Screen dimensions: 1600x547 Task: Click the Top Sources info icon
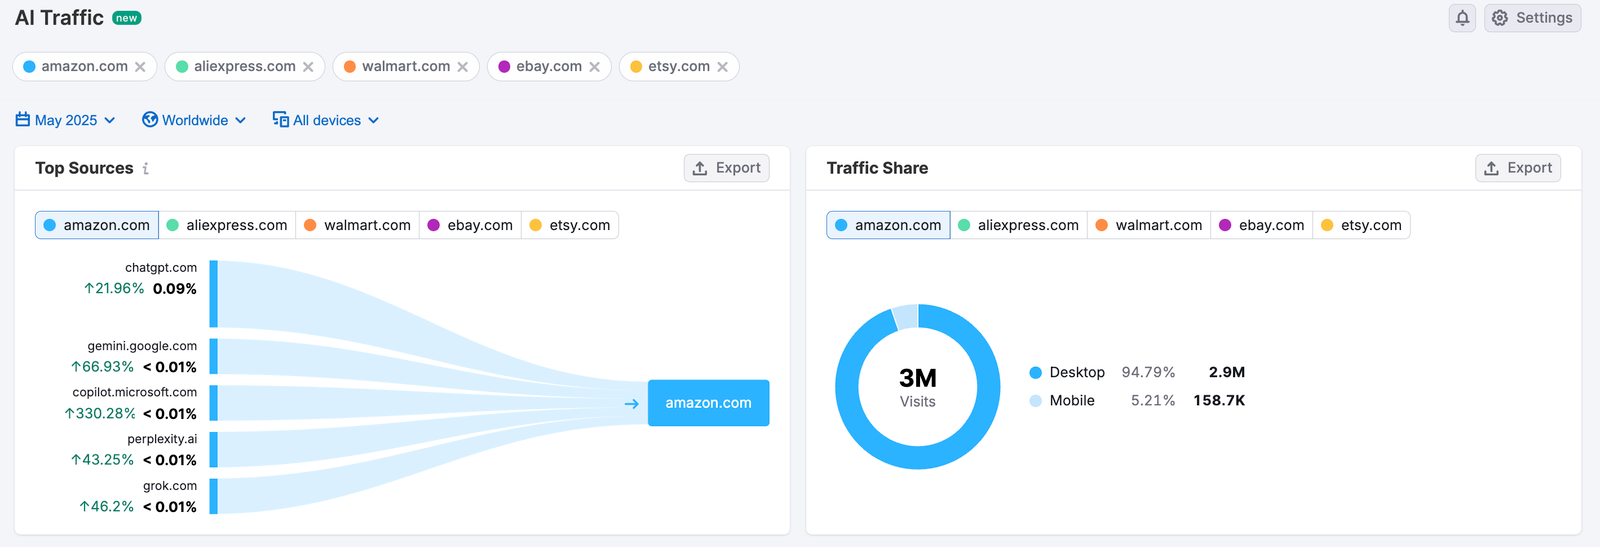pos(146,169)
